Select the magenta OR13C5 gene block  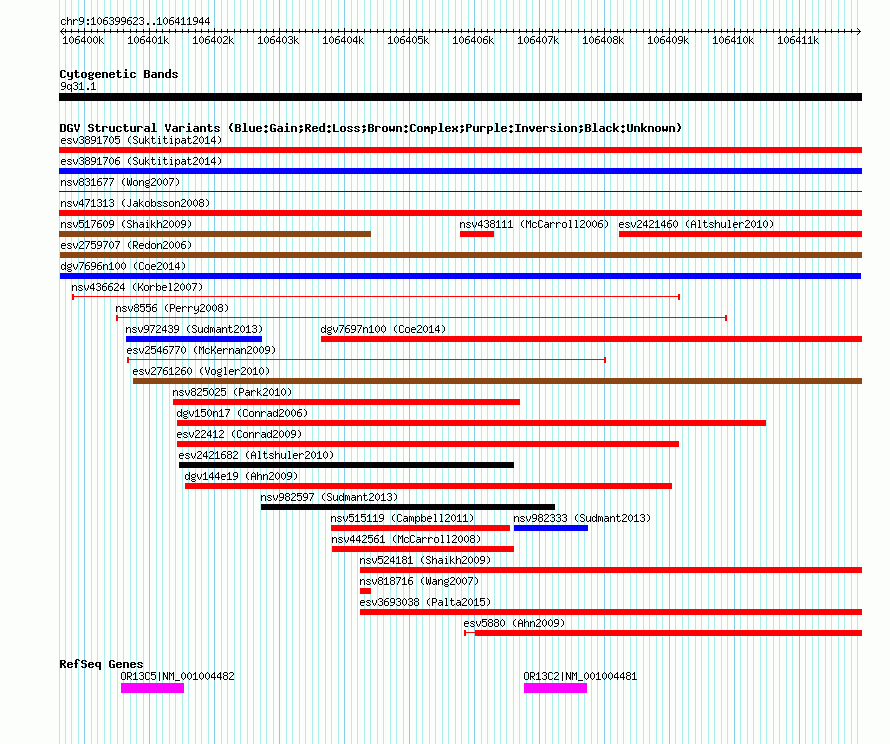(152, 688)
